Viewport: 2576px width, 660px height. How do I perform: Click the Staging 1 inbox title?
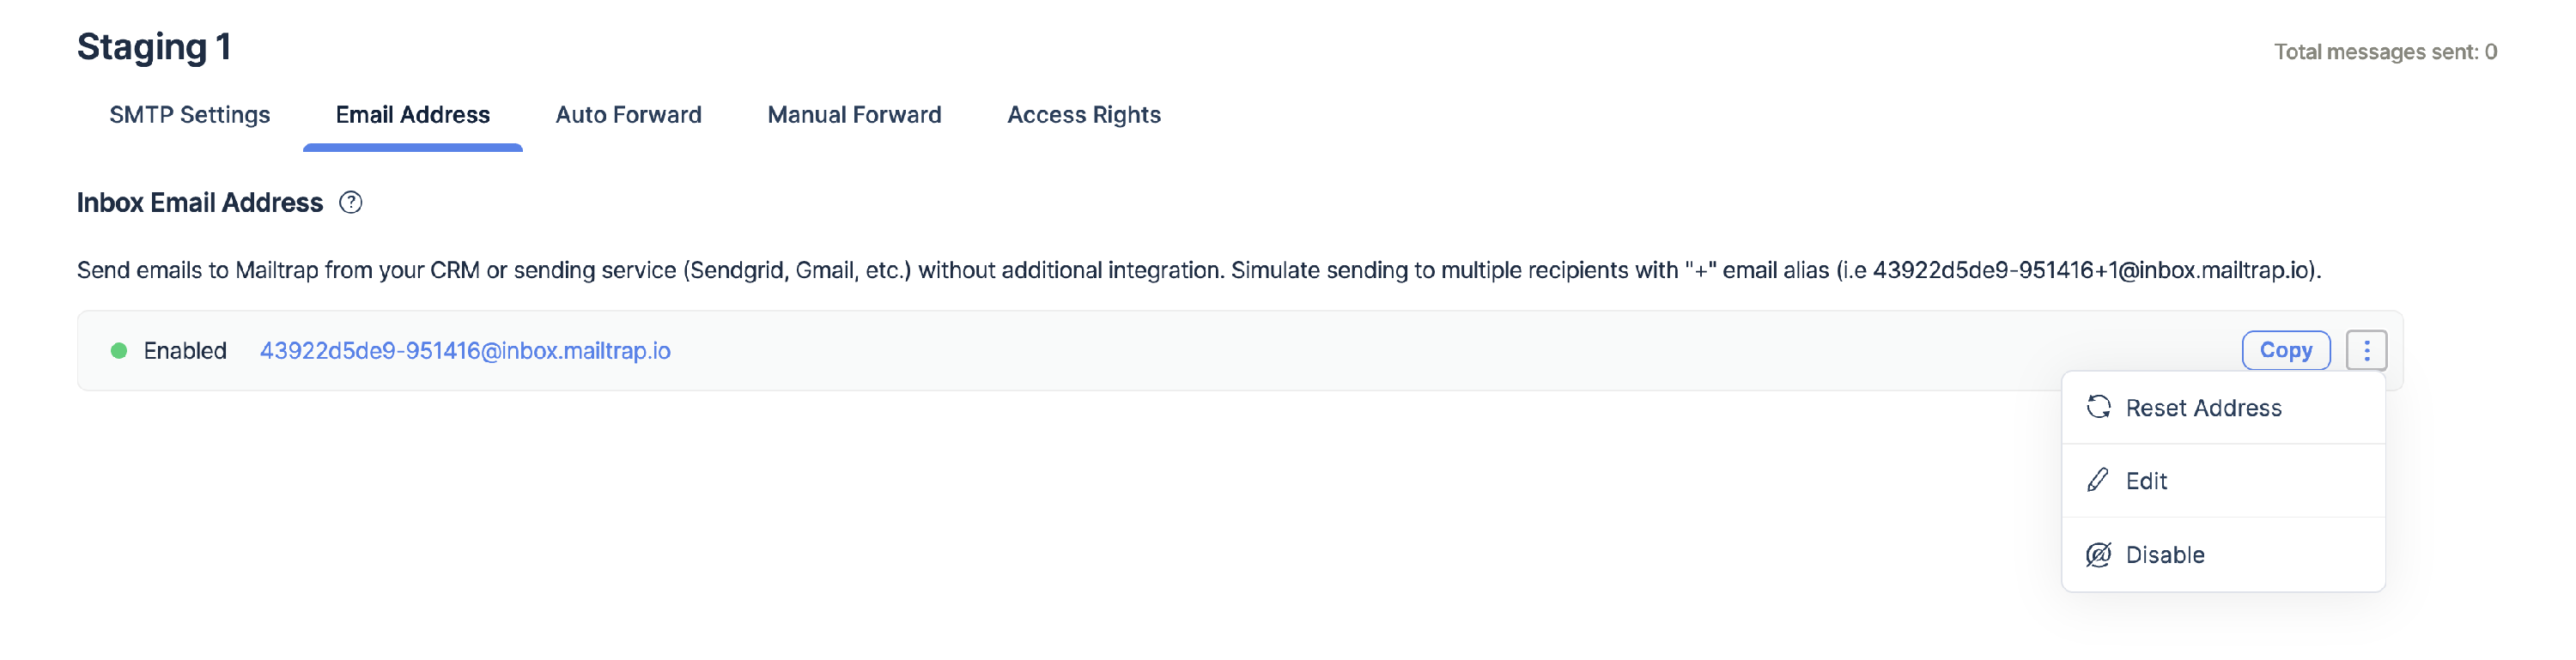pos(154,47)
